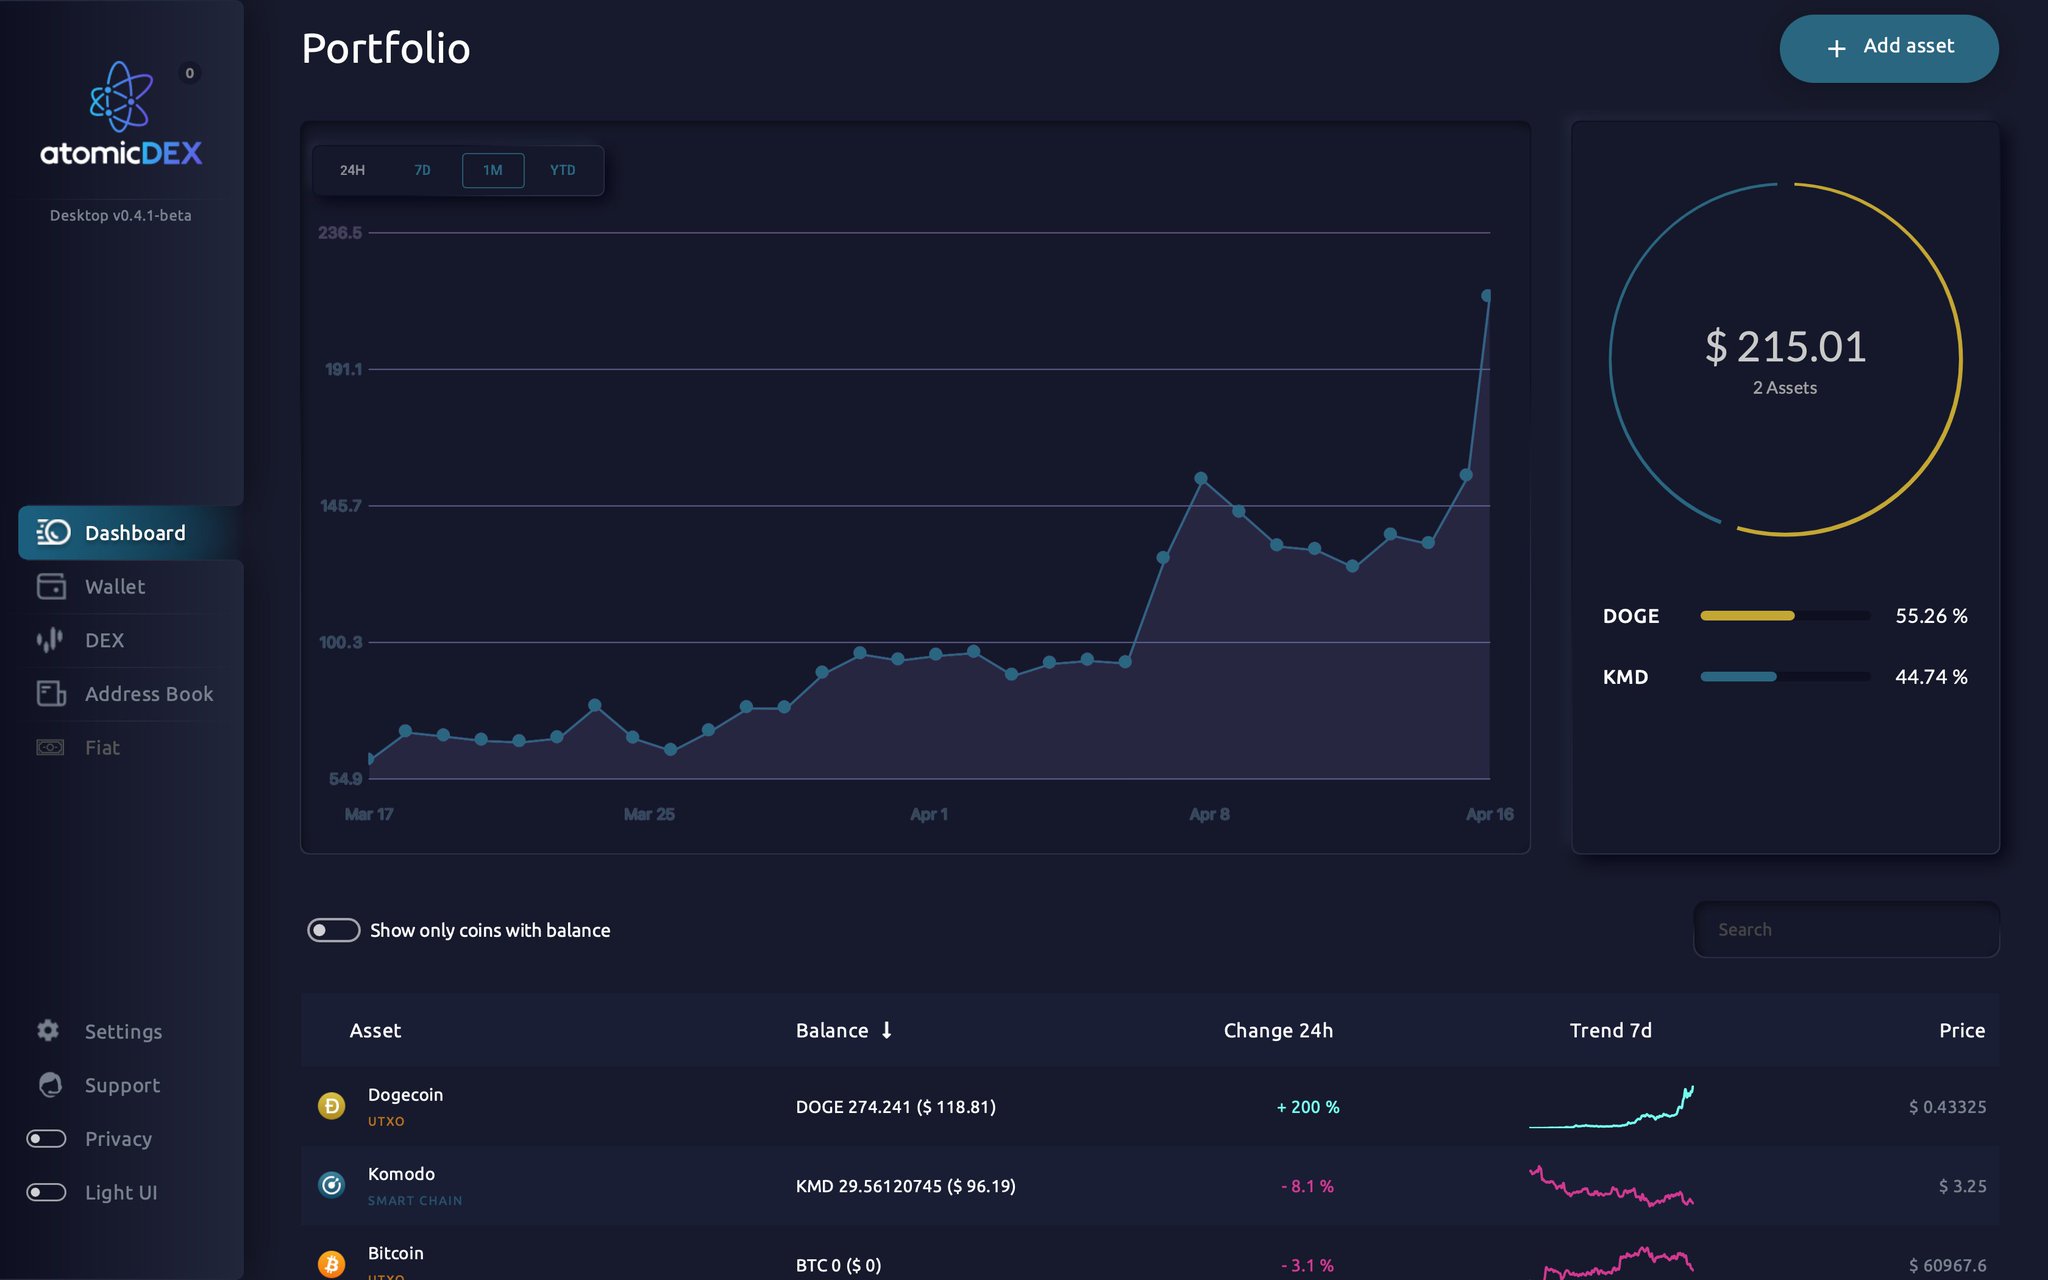Click the SMART CHAIN tag under Komodo
The width and height of the screenshot is (2048, 1280).
(415, 1200)
